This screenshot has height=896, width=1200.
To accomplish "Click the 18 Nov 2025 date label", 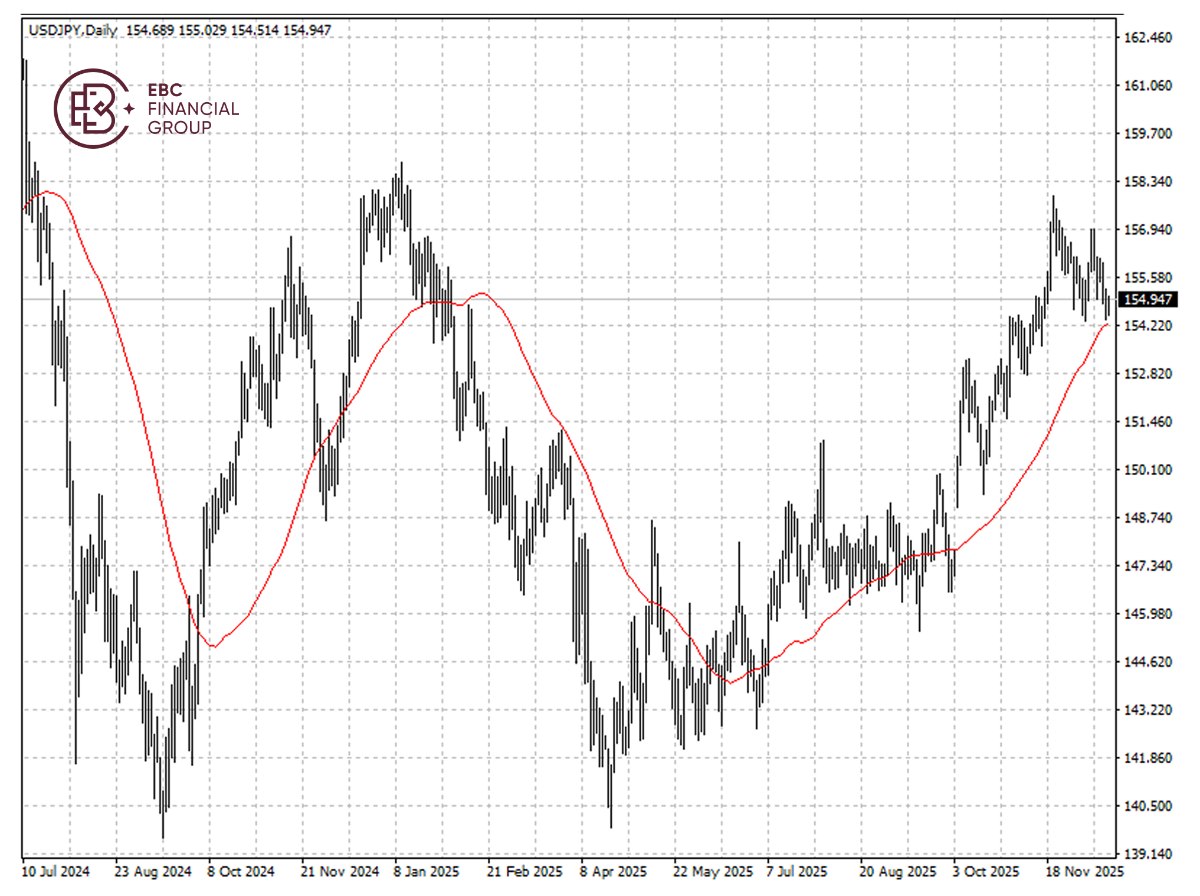I will (1083, 872).
